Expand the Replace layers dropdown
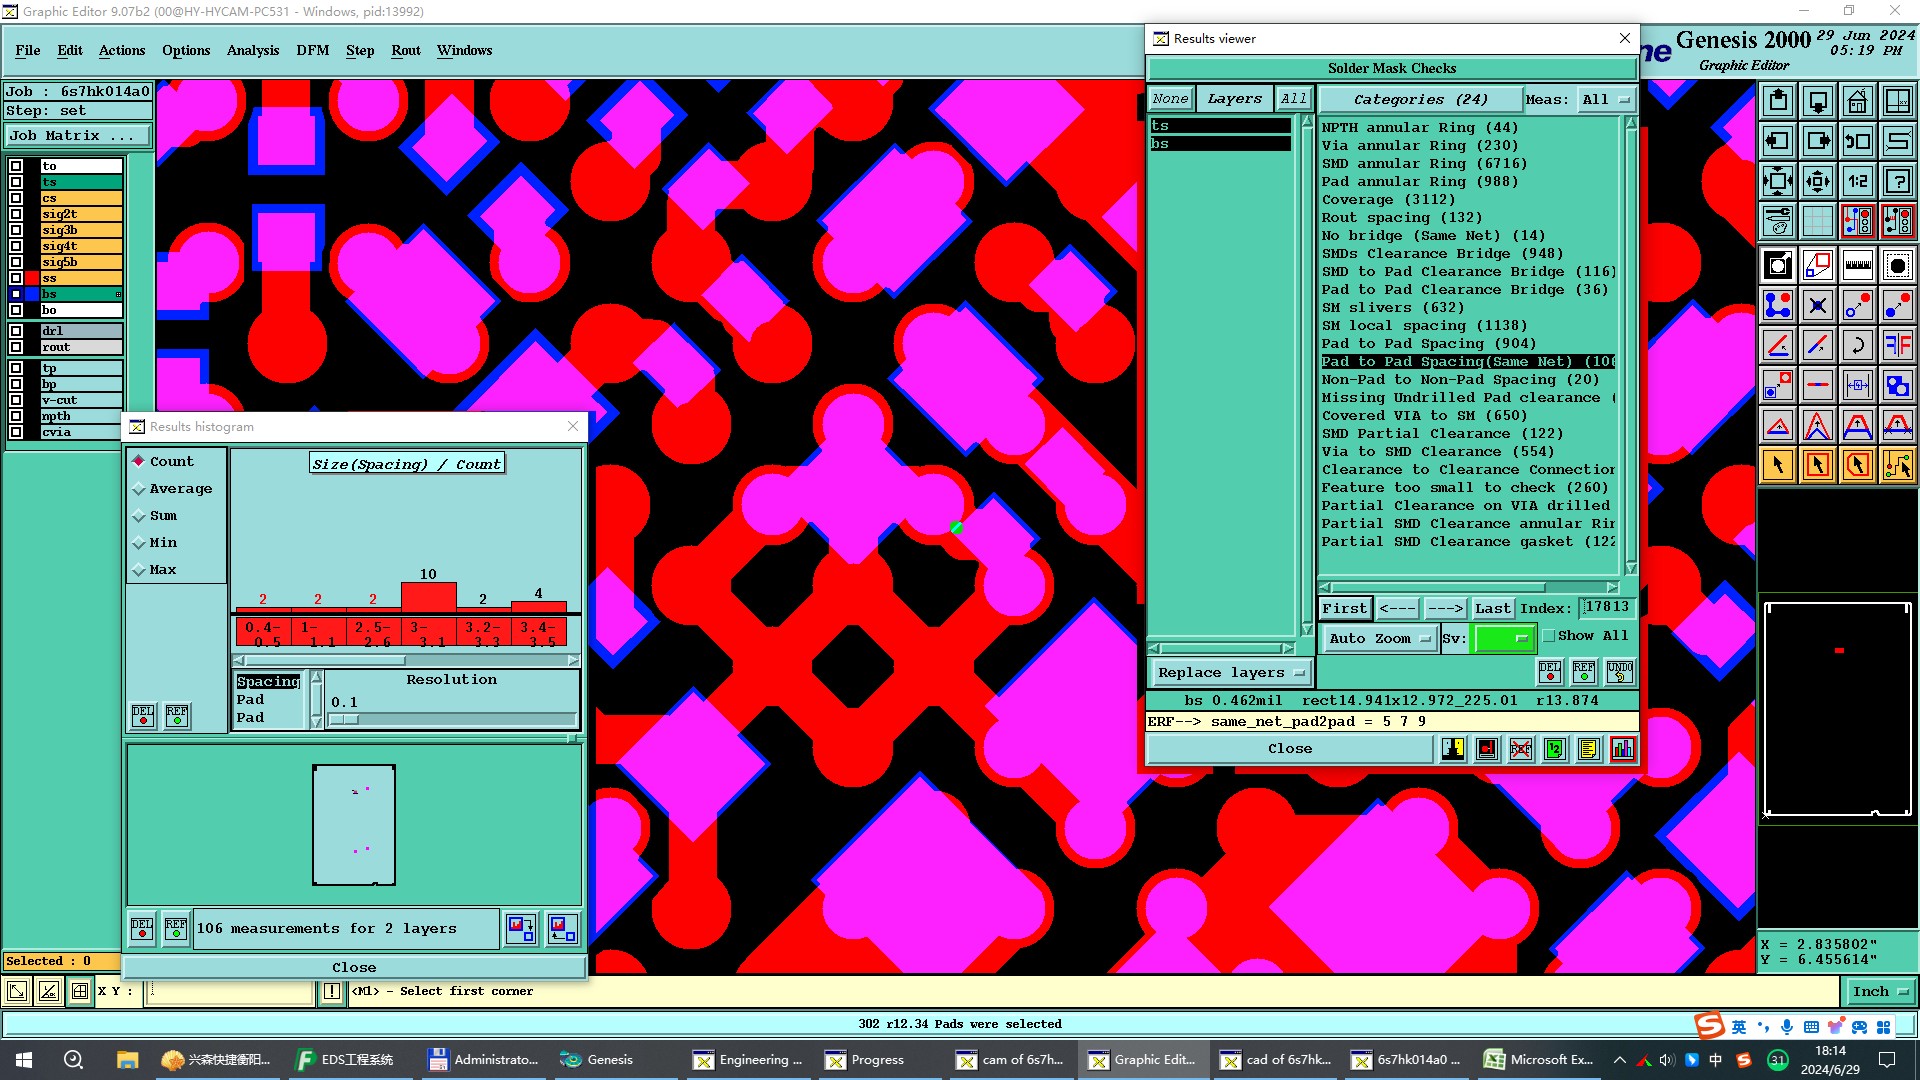This screenshot has width=1920, height=1080. pos(1231,673)
